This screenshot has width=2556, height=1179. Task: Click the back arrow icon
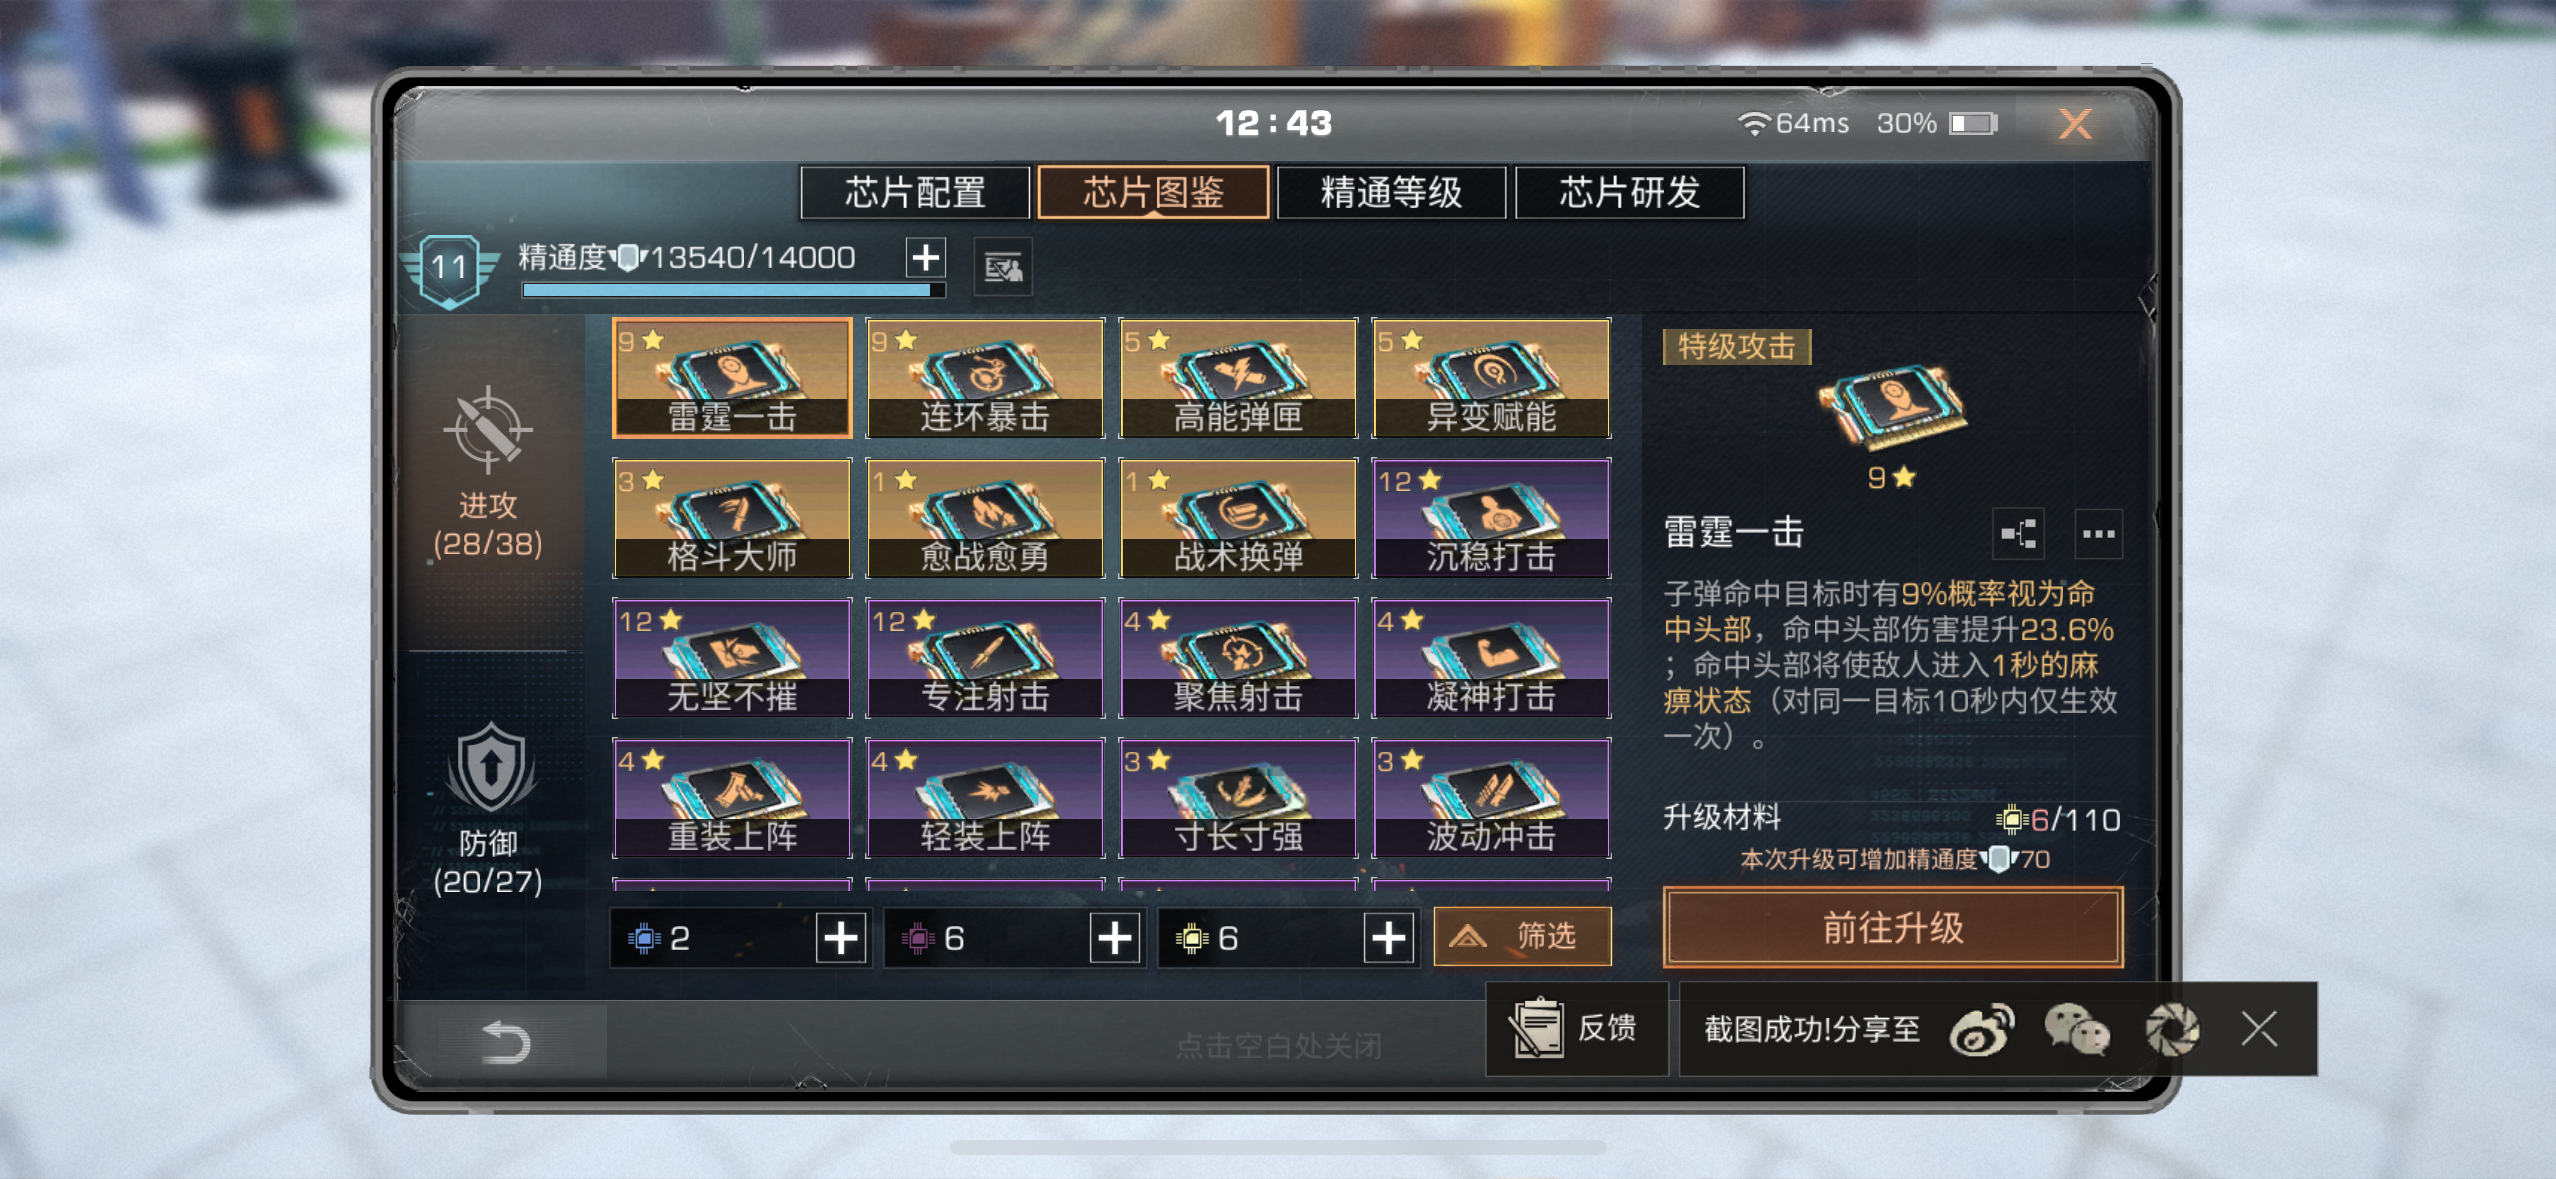(x=505, y=1042)
